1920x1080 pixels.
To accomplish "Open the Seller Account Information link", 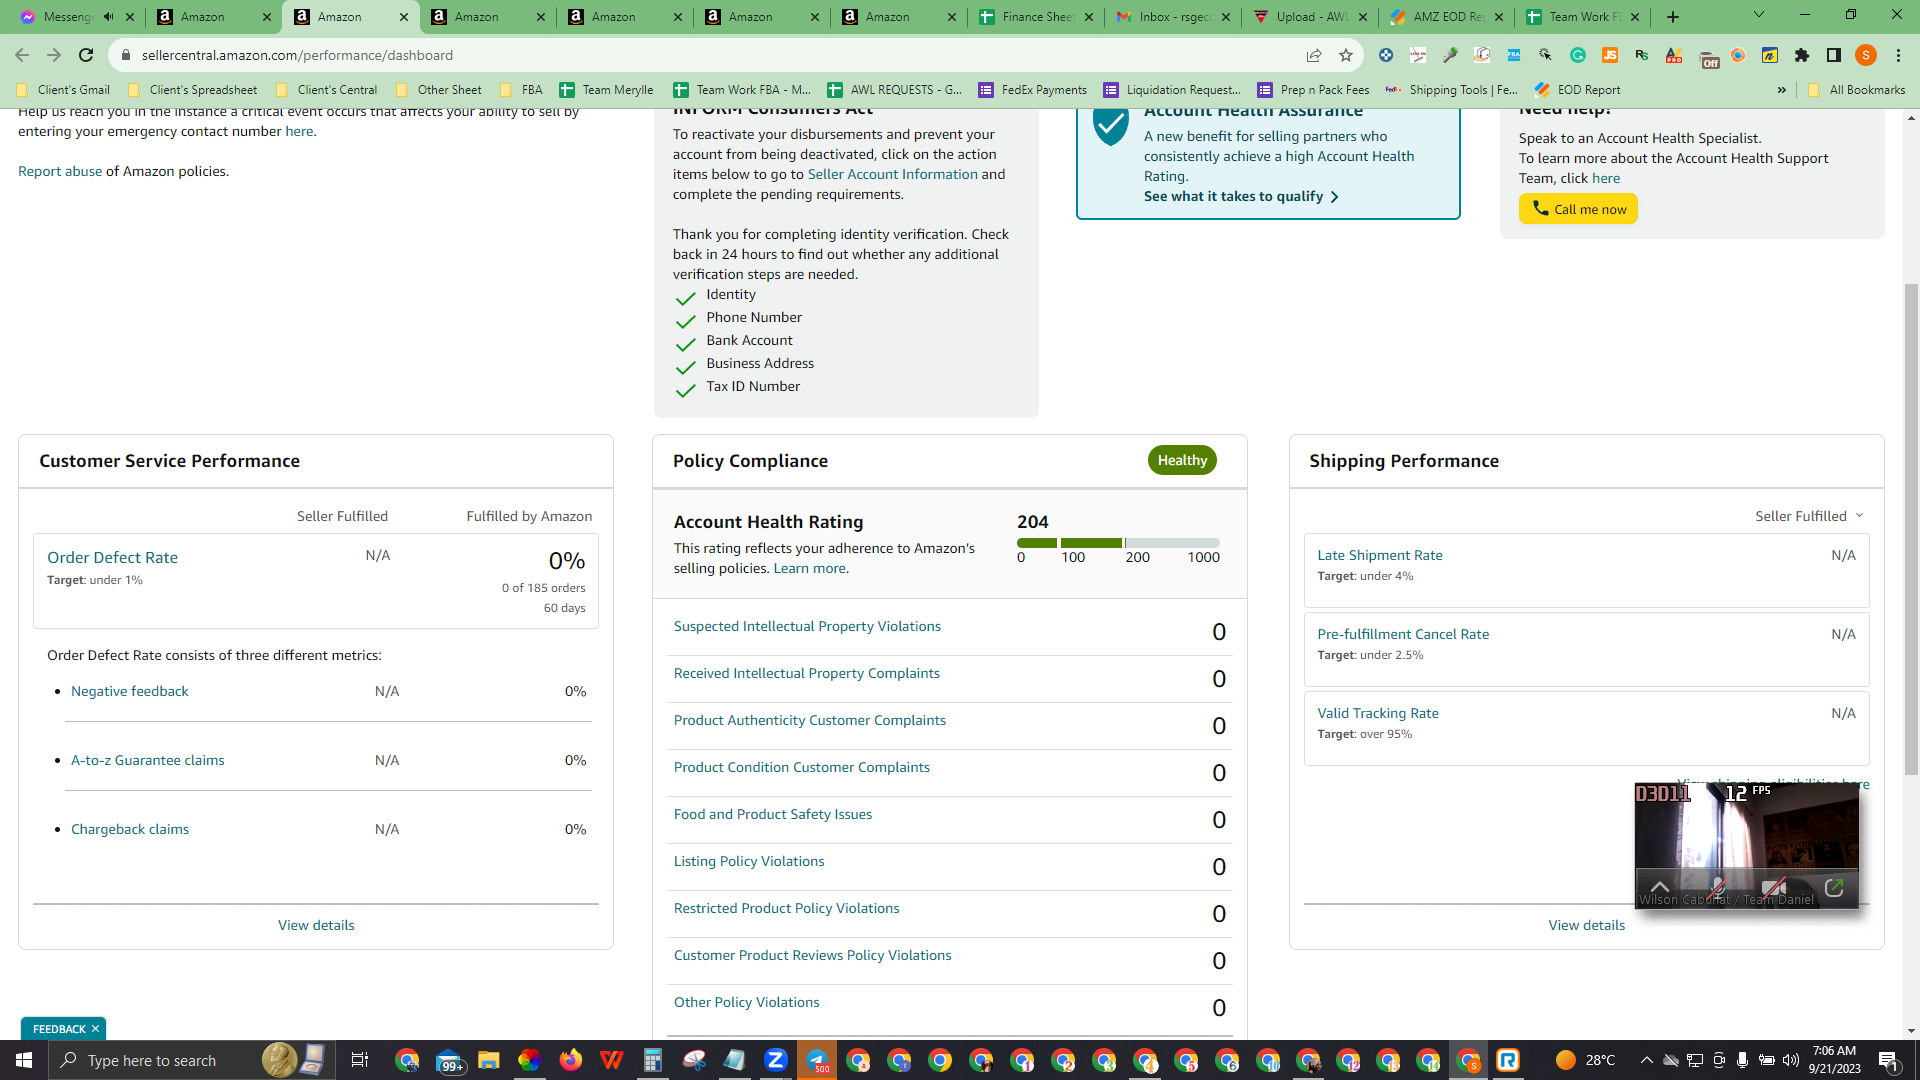I will [x=892, y=175].
